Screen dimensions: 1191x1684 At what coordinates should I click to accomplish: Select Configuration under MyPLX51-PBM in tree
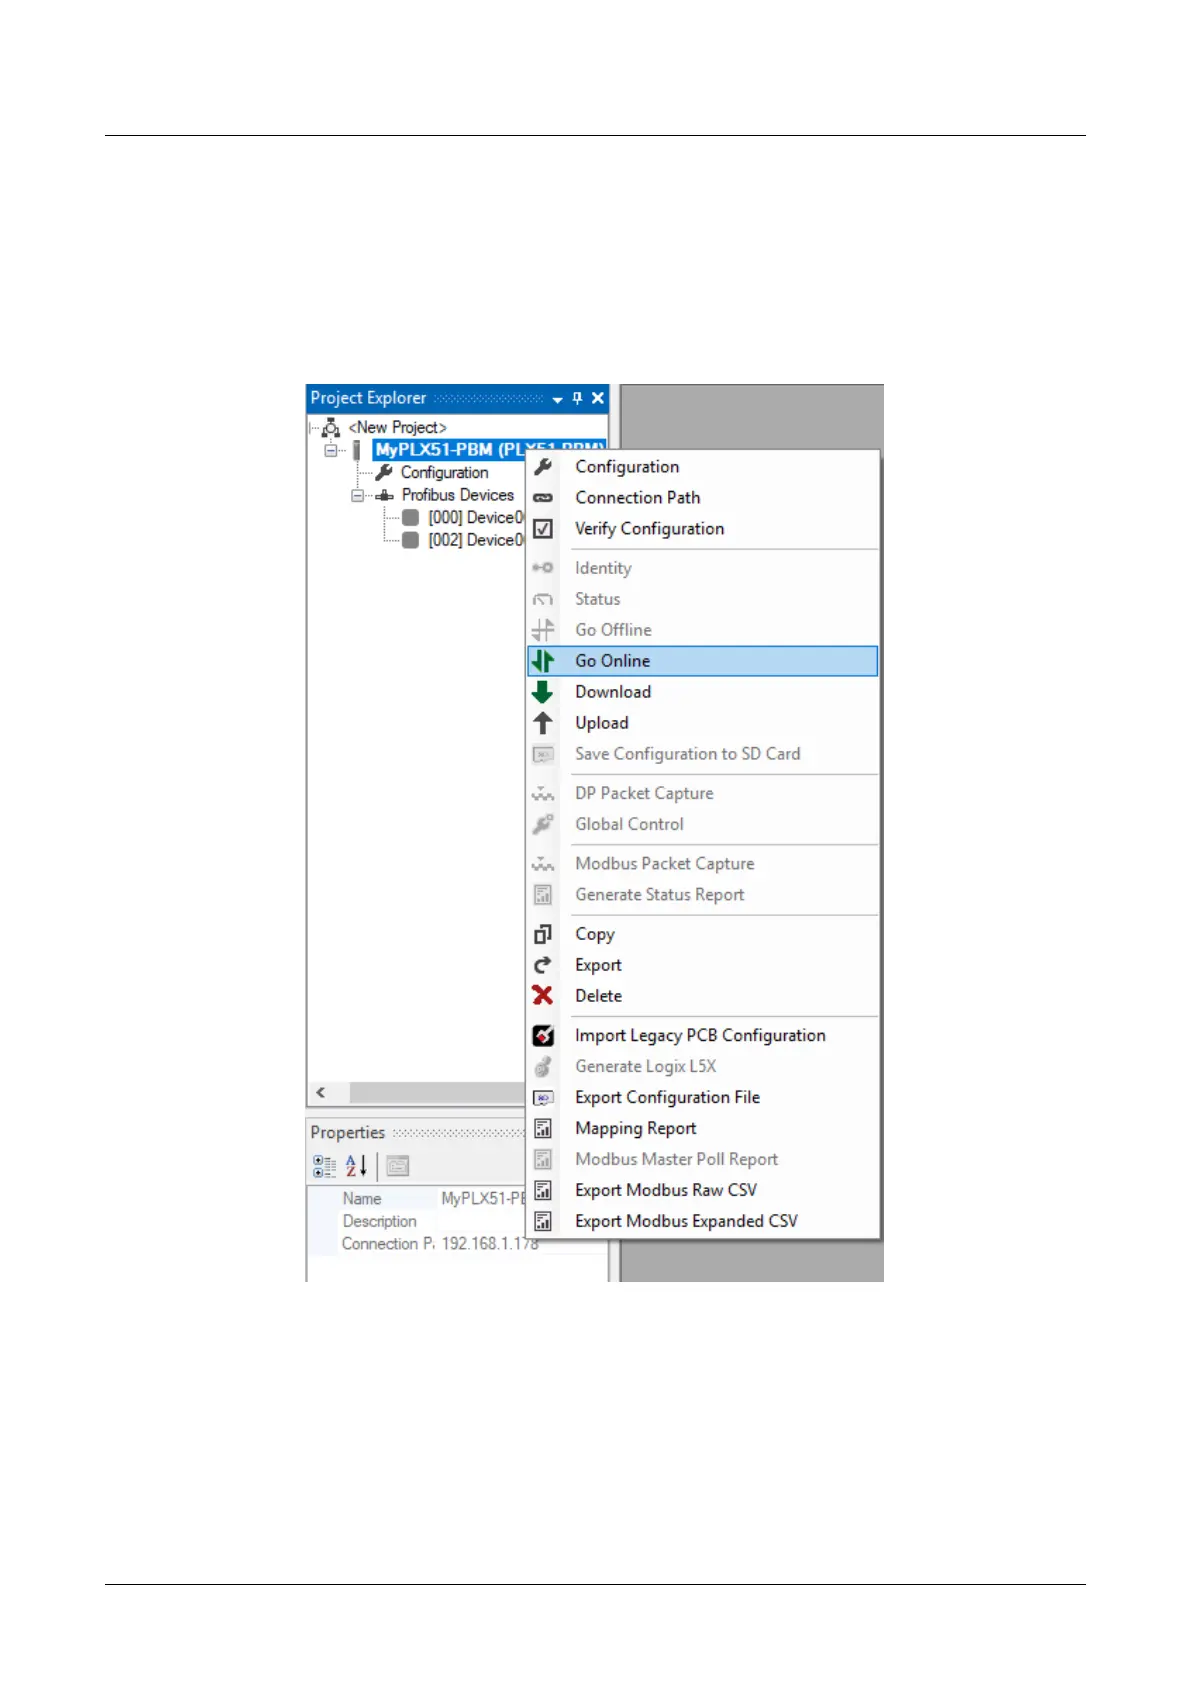(444, 473)
